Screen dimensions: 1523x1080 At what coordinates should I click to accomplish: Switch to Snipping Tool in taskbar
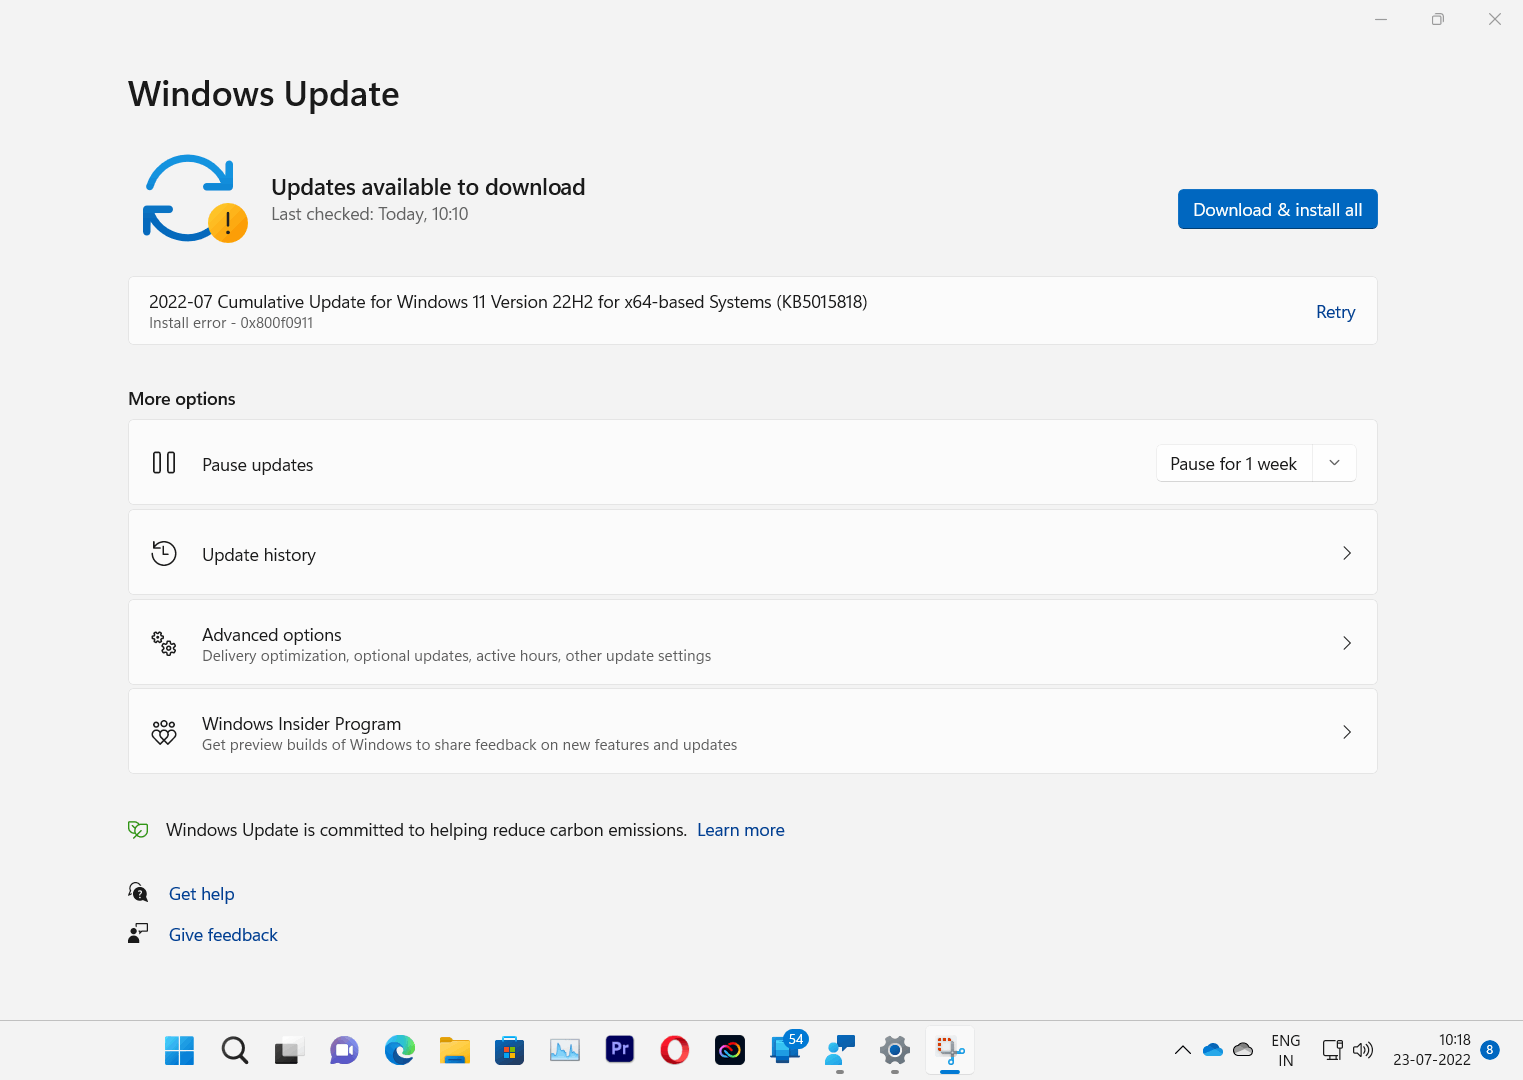click(x=950, y=1050)
